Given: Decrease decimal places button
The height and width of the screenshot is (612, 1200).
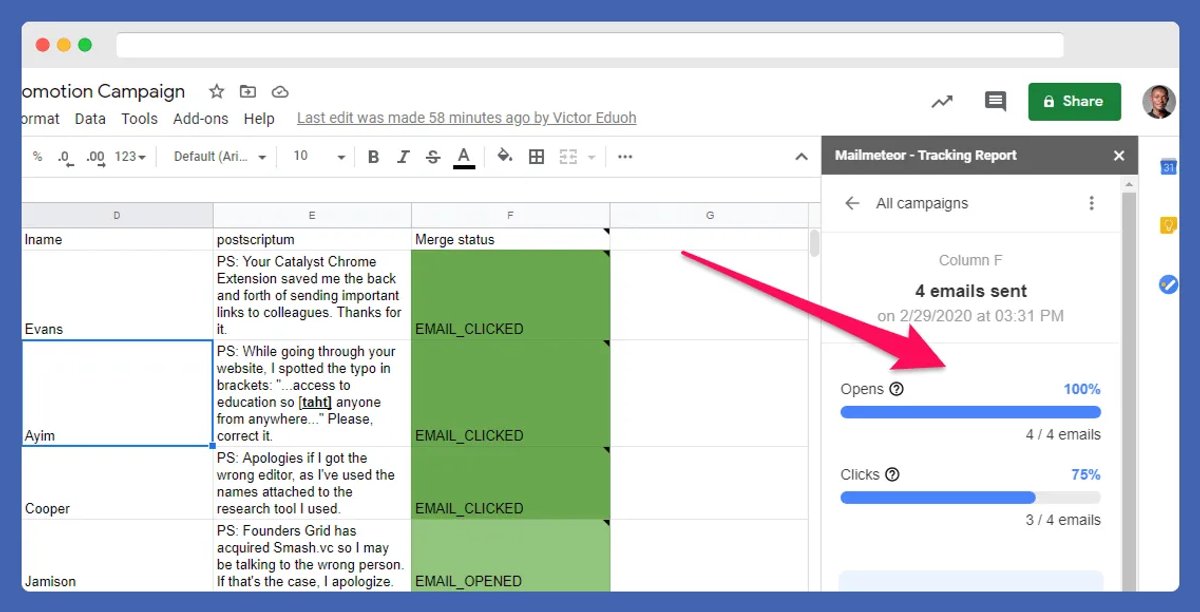Looking at the screenshot, I should pos(65,156).
